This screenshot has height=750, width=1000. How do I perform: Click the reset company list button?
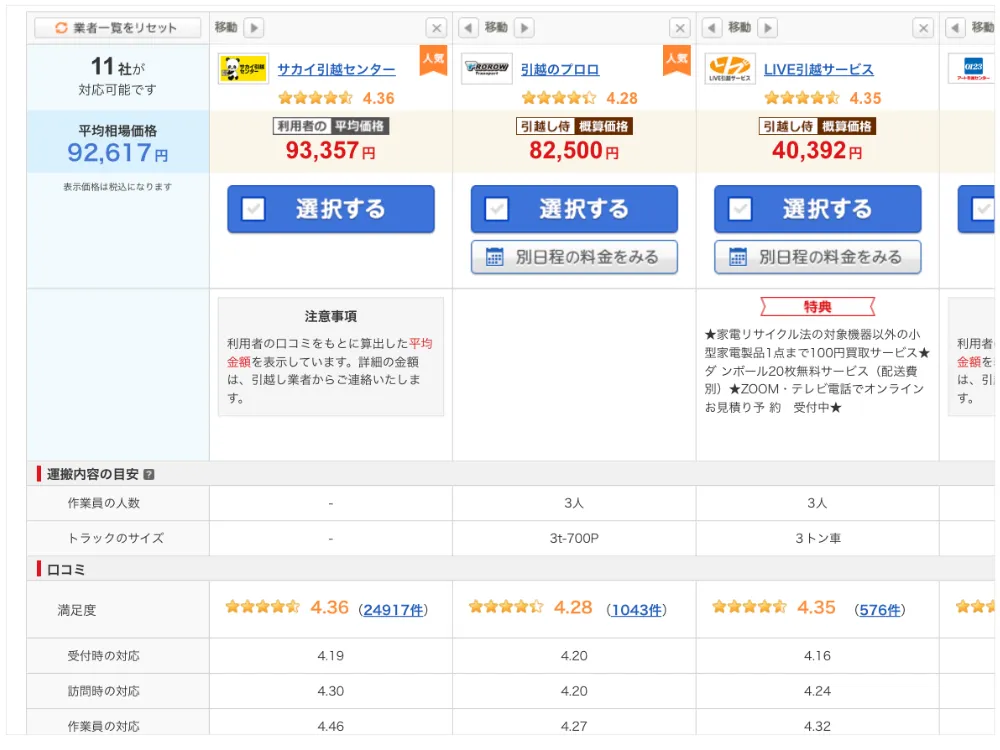pos(117,28)
